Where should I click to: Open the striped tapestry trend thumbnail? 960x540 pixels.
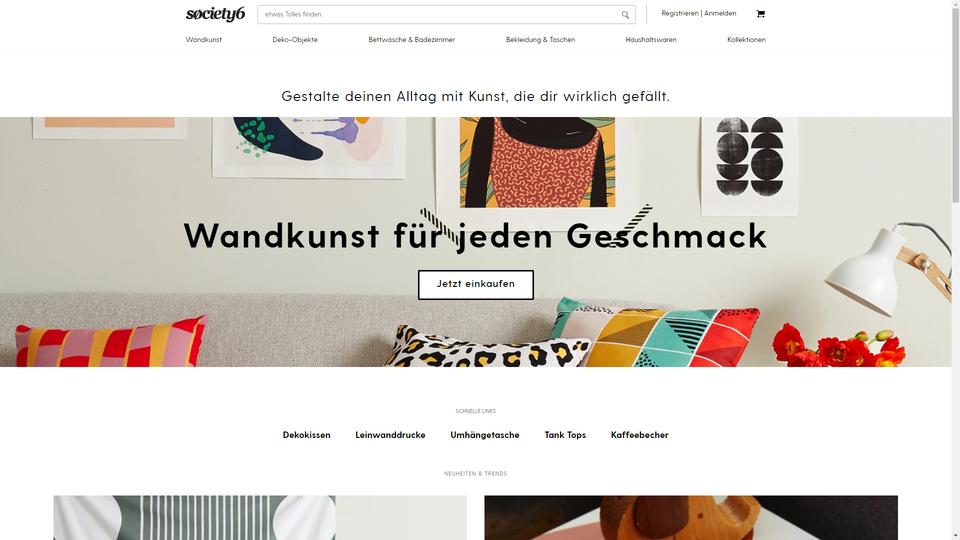260,518
